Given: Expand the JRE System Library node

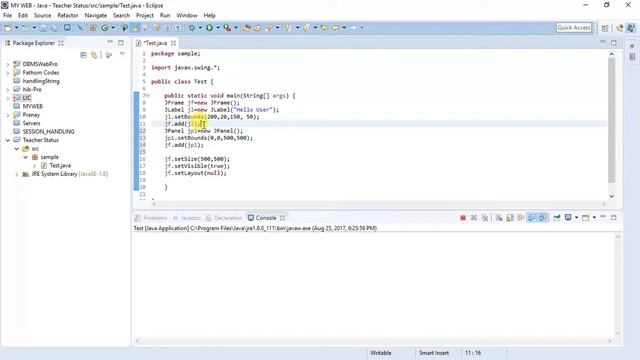Looking at the screenshot, I should [x=17, y=174].
